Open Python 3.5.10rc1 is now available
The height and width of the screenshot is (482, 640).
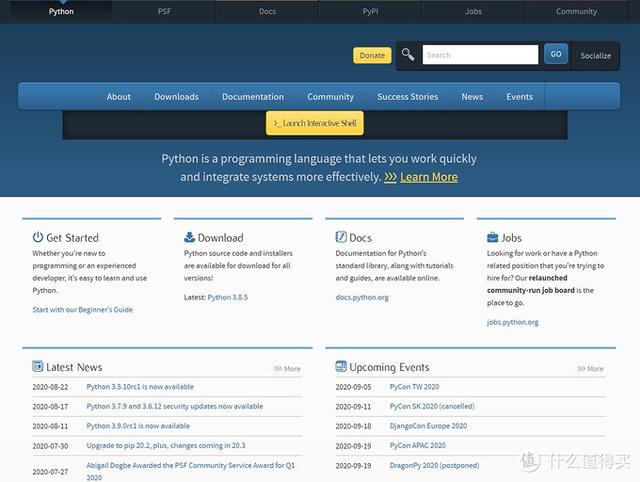click(x=140, y=386)
